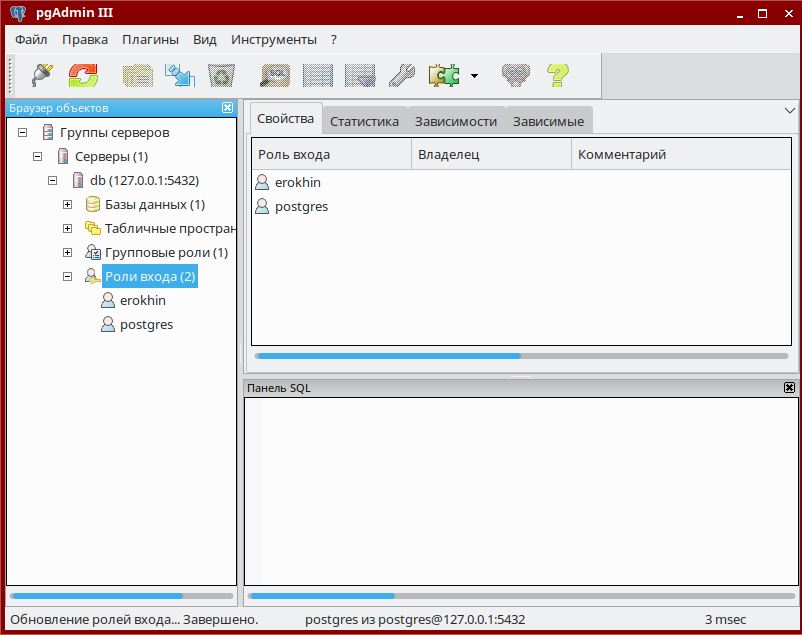Open maintenance with the wrench icon
Screen dimensions: 802x635
coord(402,76)
